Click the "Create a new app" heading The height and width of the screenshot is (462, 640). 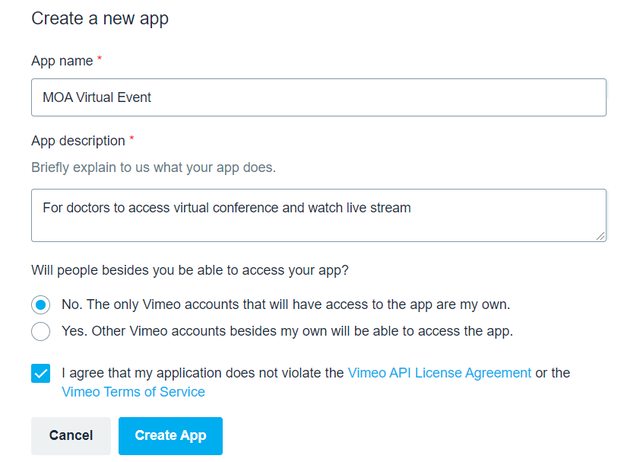pos(99,18)
